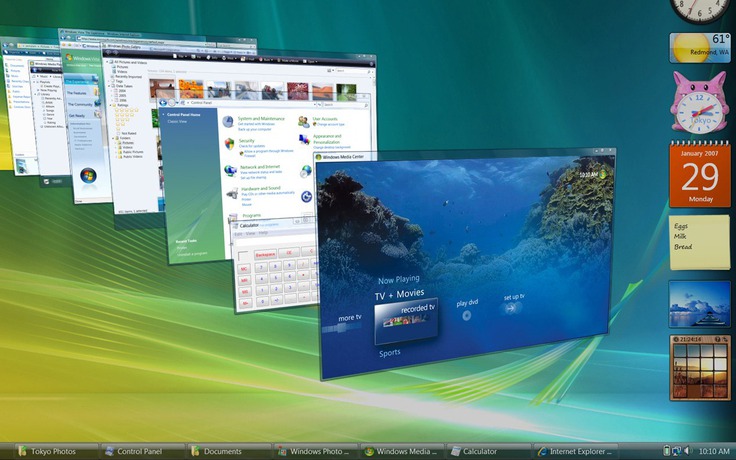Collapse the Folders node in Photo Gallery
This screenshot has width=736, height=460.
[114, 138]
